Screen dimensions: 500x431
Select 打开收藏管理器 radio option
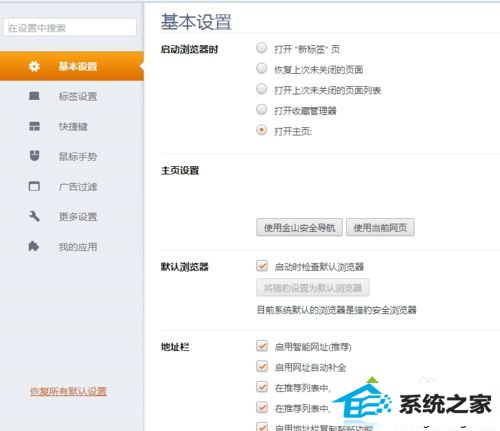262,109
